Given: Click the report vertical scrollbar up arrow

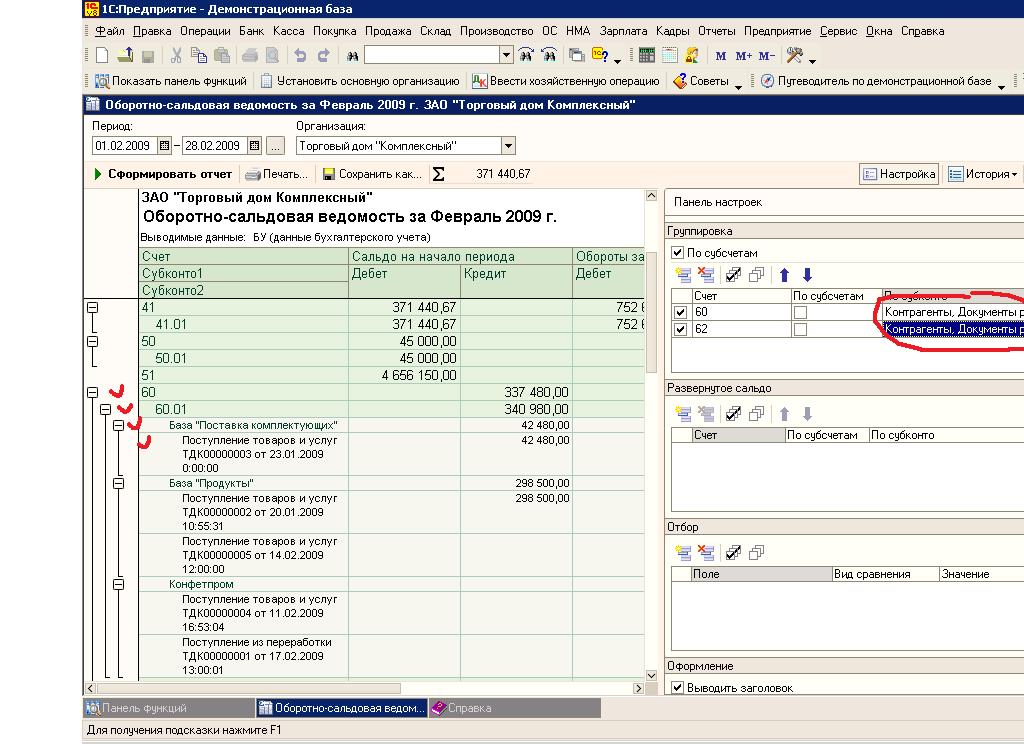Looking at the screenshot, I should coord(651,195).
